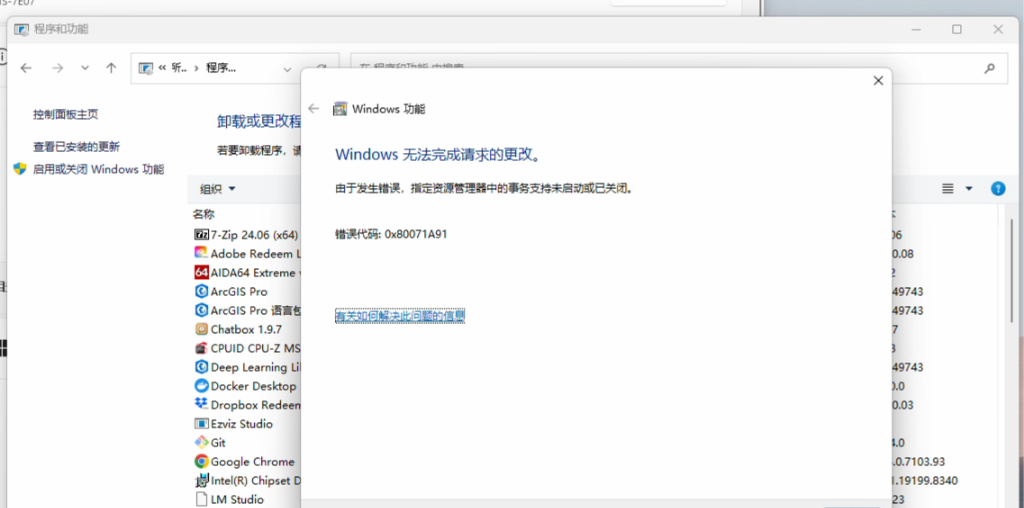This screenshot has height=508, width=1024.
Task: Click the AIDA64 Extreme red icon
Action: pyautogui.click(x=201, y=272)
